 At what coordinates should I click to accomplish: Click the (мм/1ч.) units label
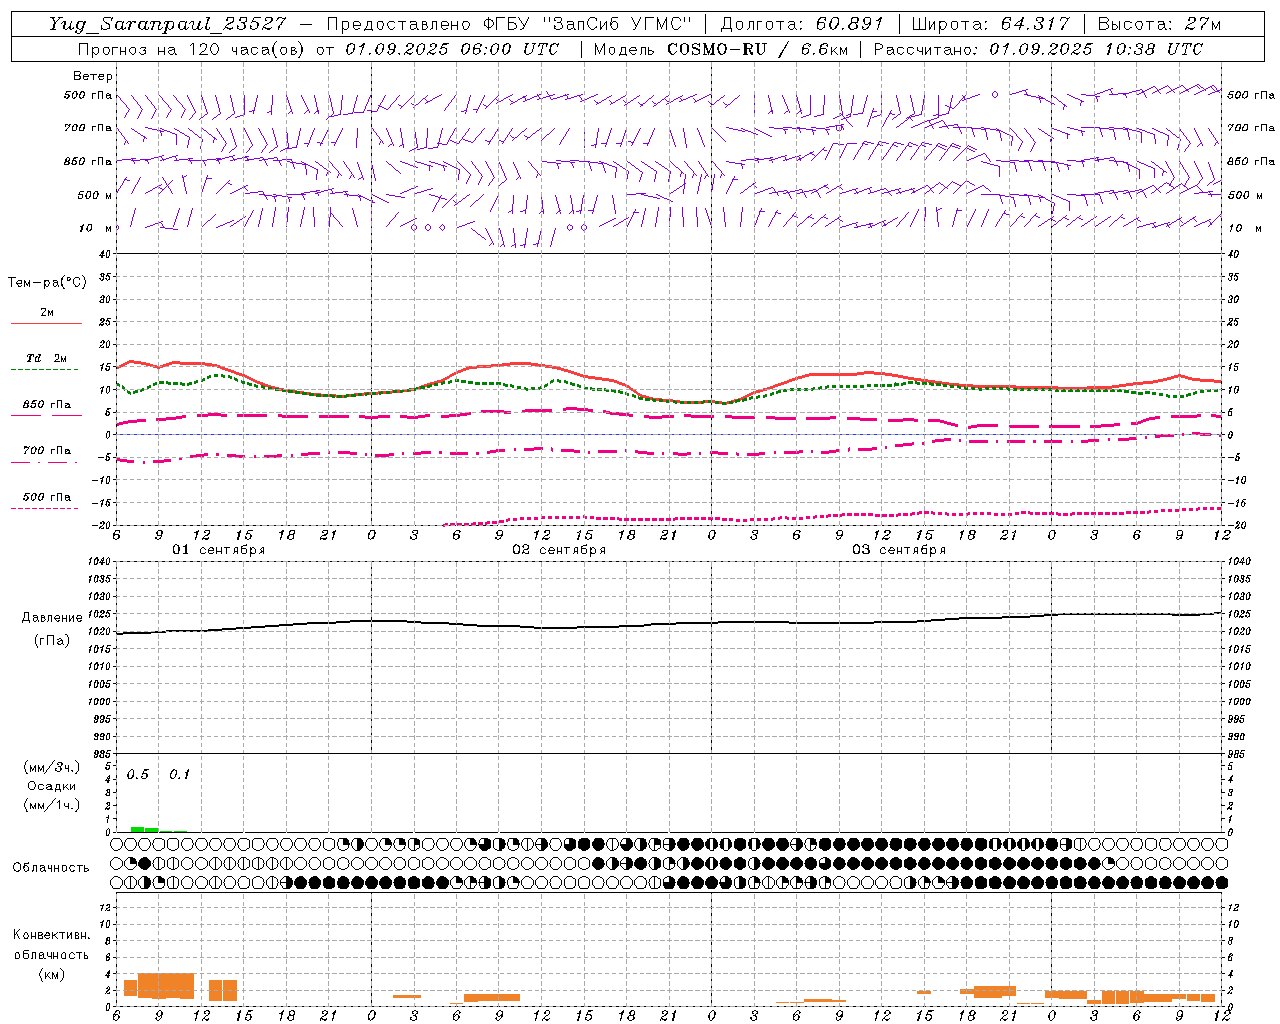tap(52, 805)
